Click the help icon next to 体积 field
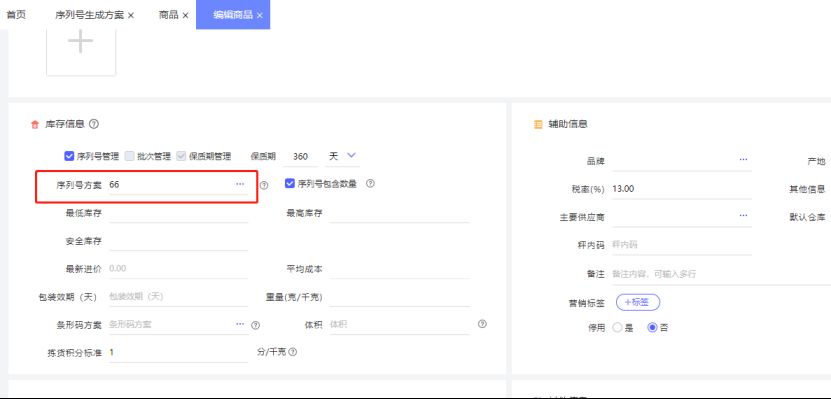This screenshot has width=831, height=399. [x=482, y=324]
